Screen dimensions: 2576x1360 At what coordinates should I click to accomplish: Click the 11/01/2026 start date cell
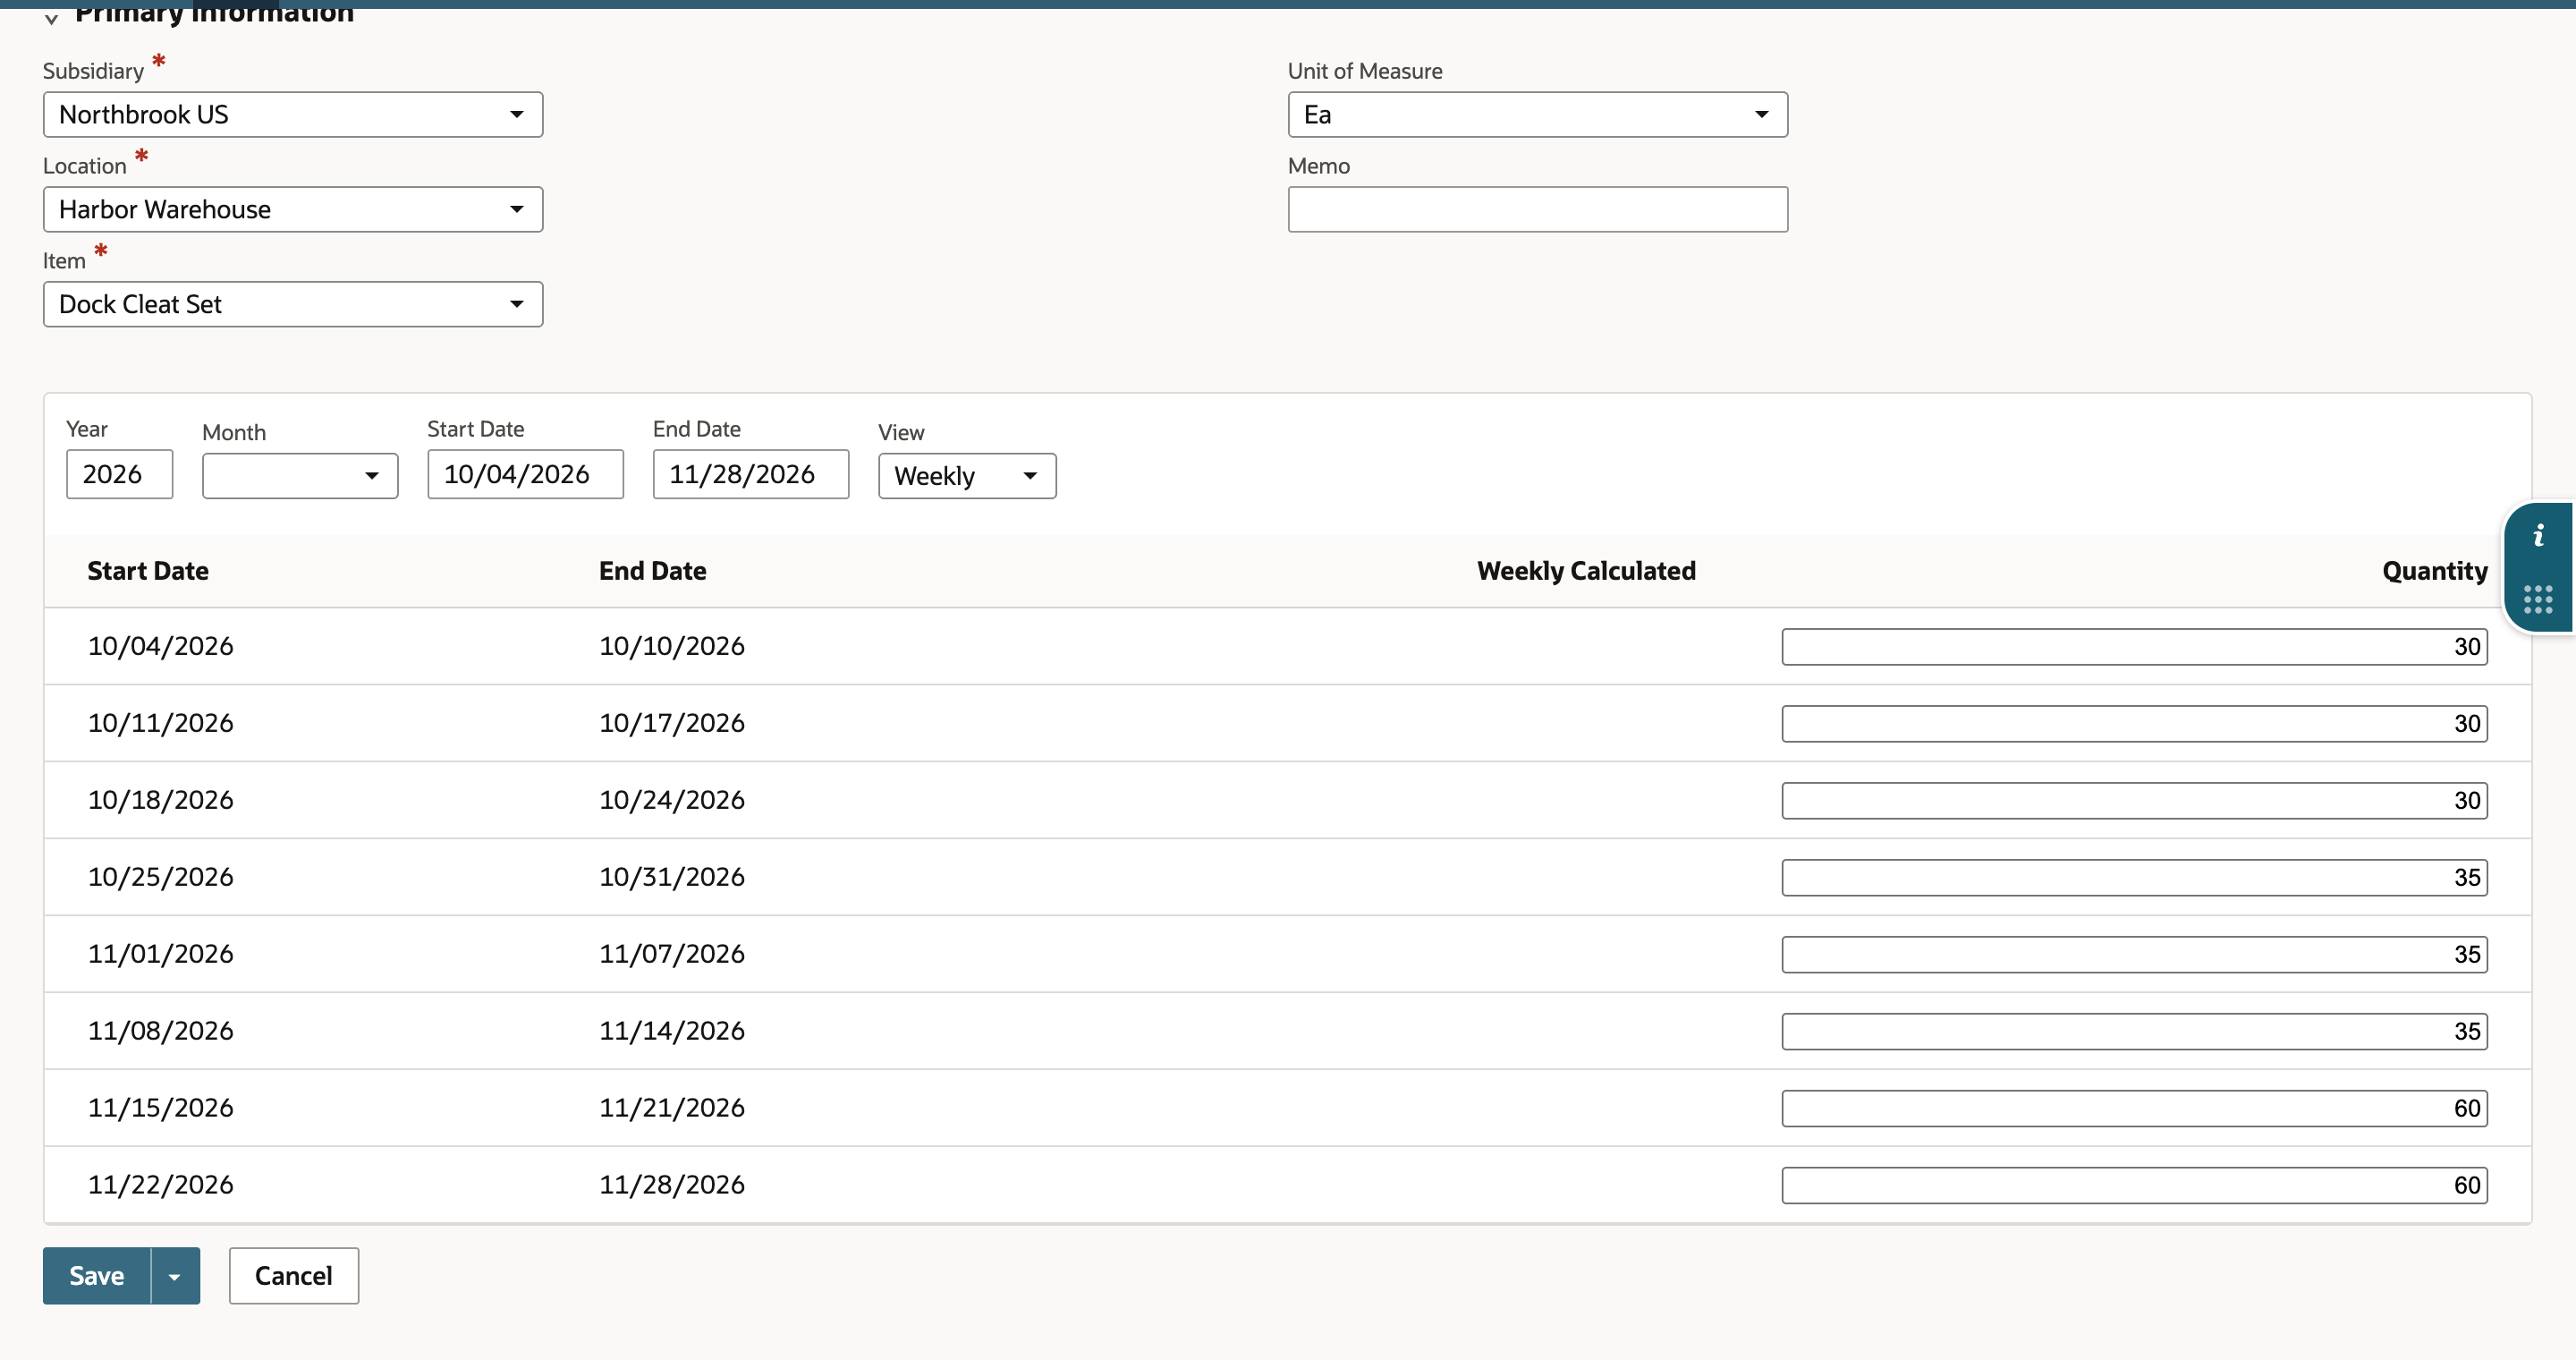(160, 954)
